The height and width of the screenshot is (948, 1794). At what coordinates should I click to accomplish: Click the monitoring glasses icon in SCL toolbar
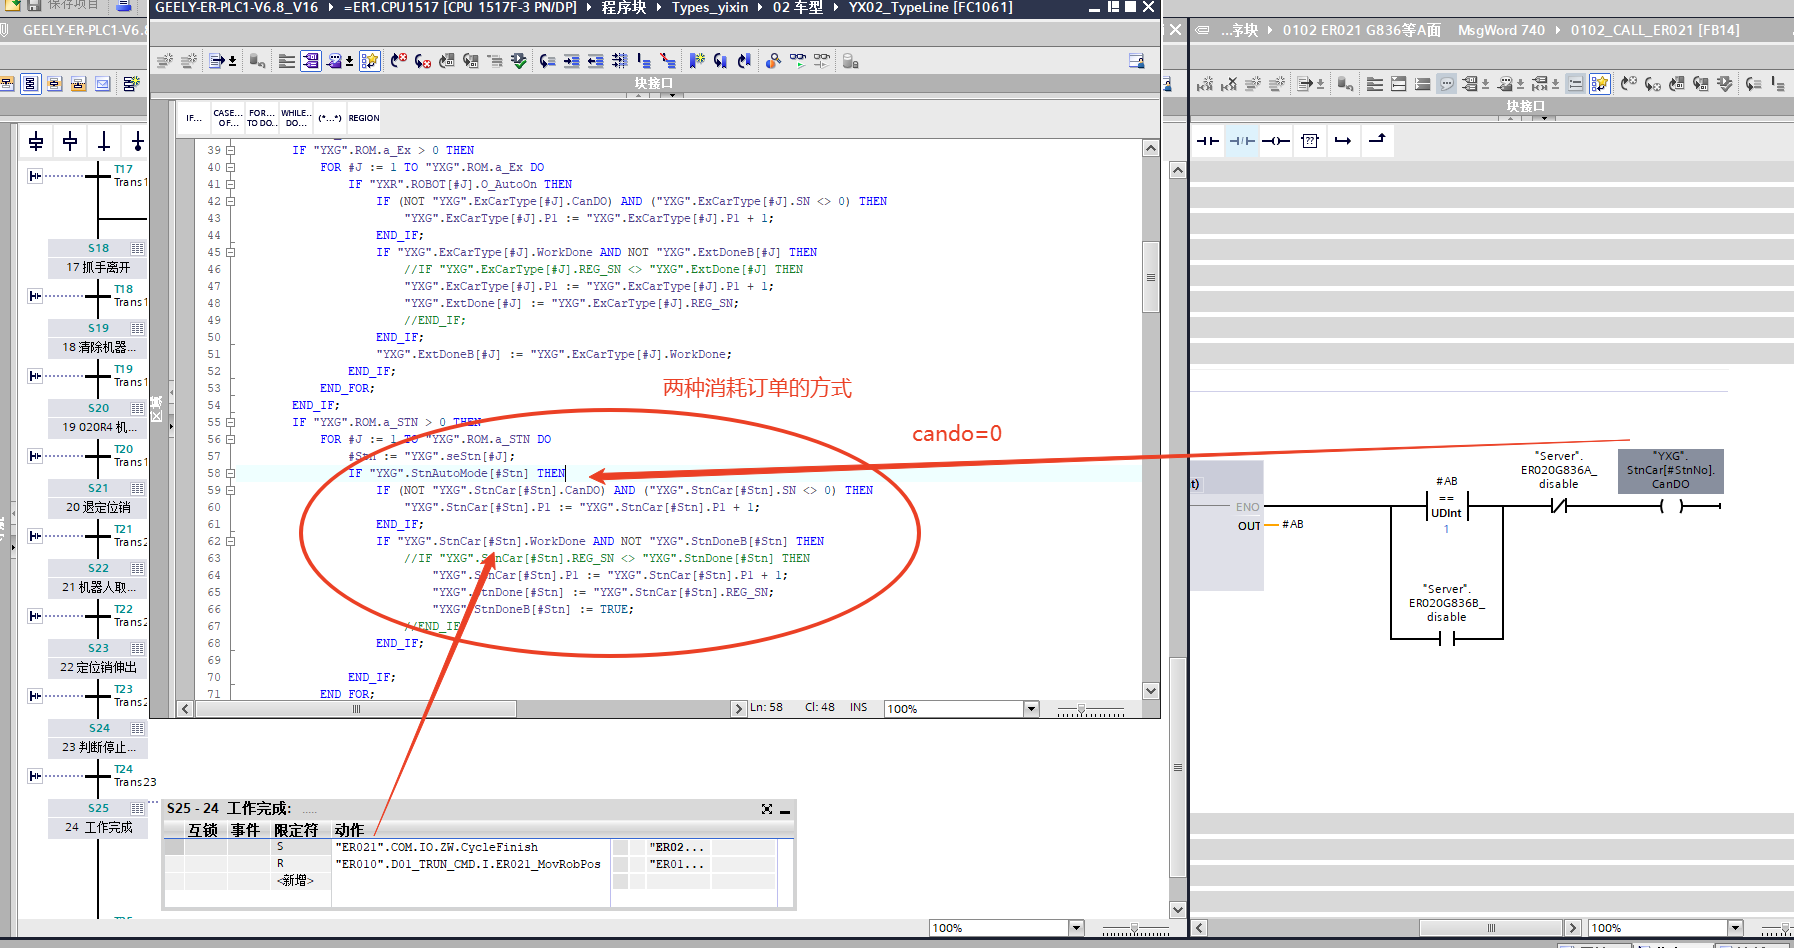(797, 61)
